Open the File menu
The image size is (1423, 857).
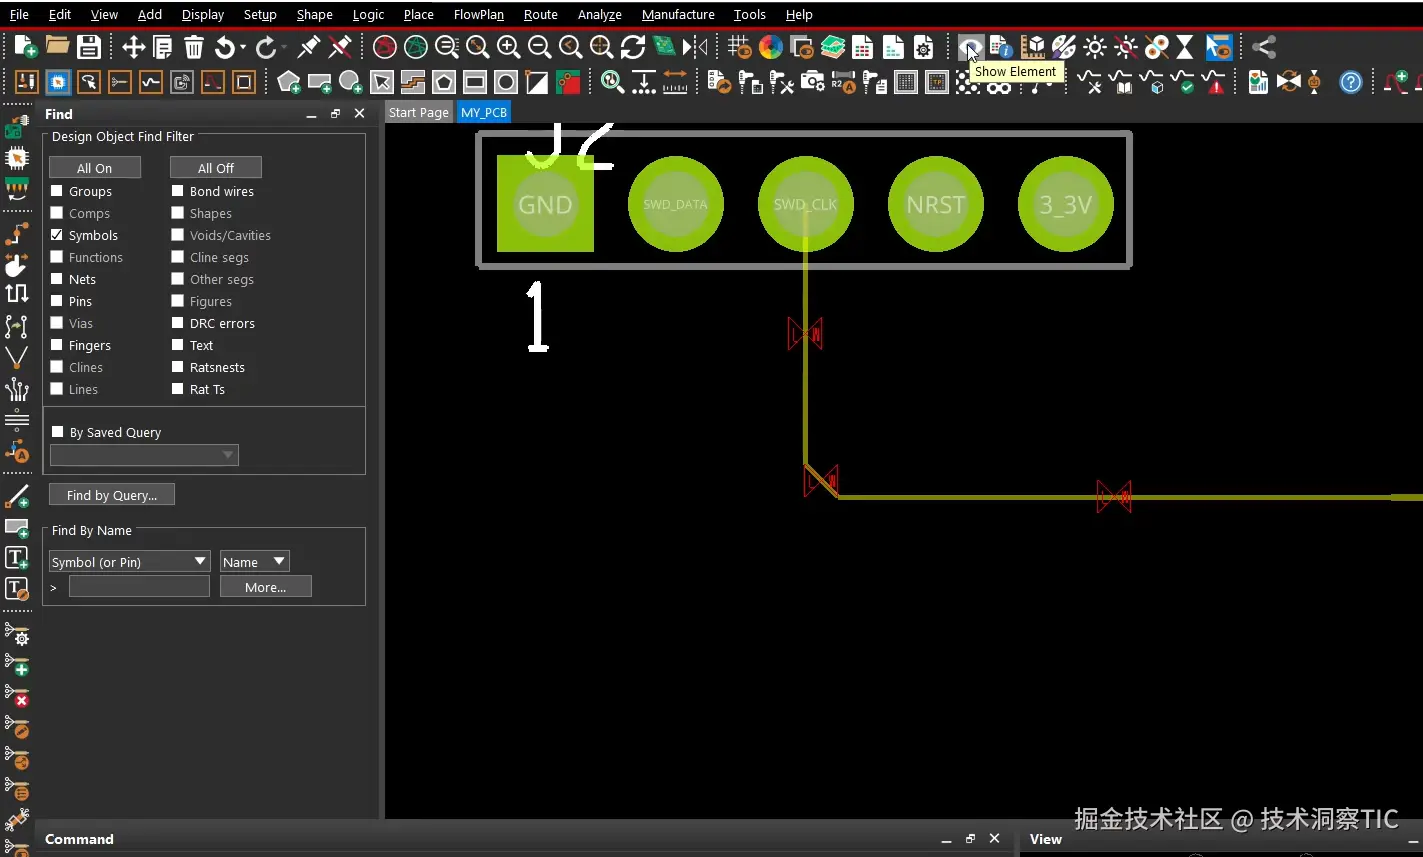(19, 14)
